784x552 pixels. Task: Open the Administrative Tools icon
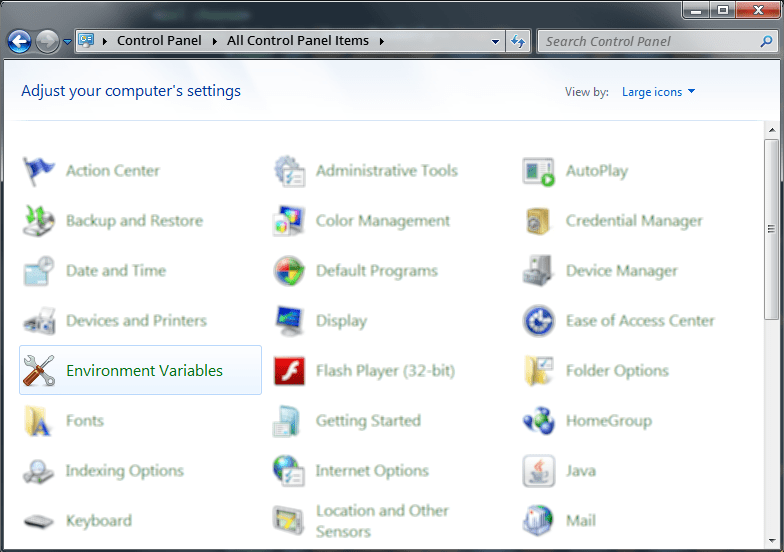290,171
